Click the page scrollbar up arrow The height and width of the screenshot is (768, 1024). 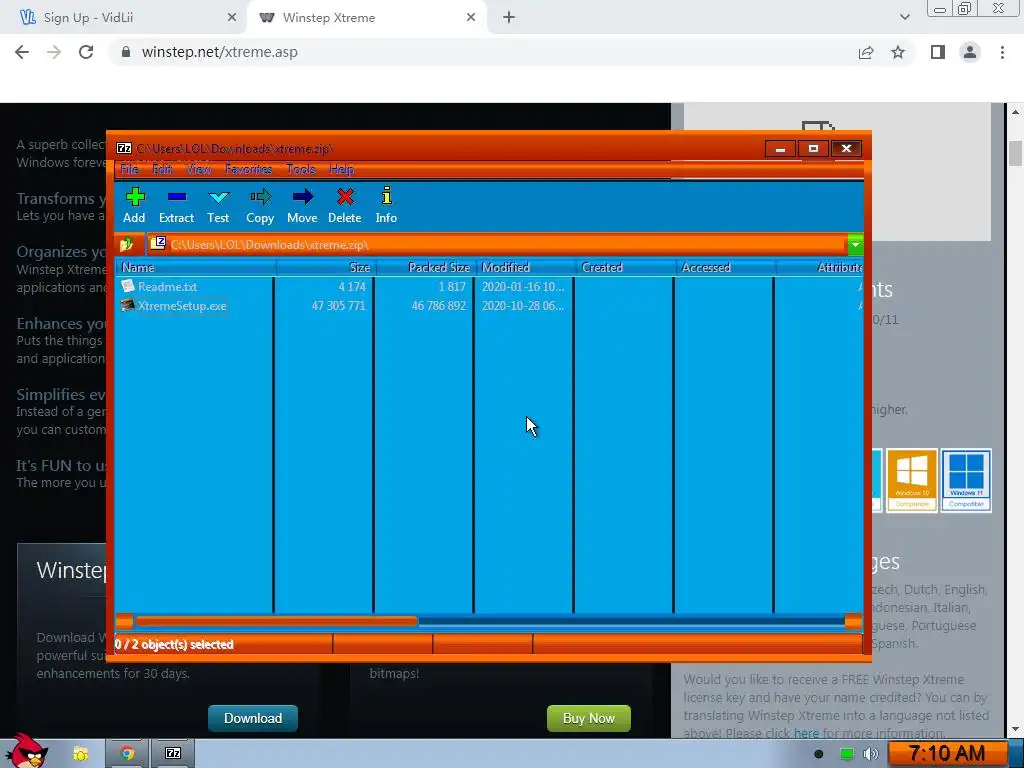(x=1016, y=112)
